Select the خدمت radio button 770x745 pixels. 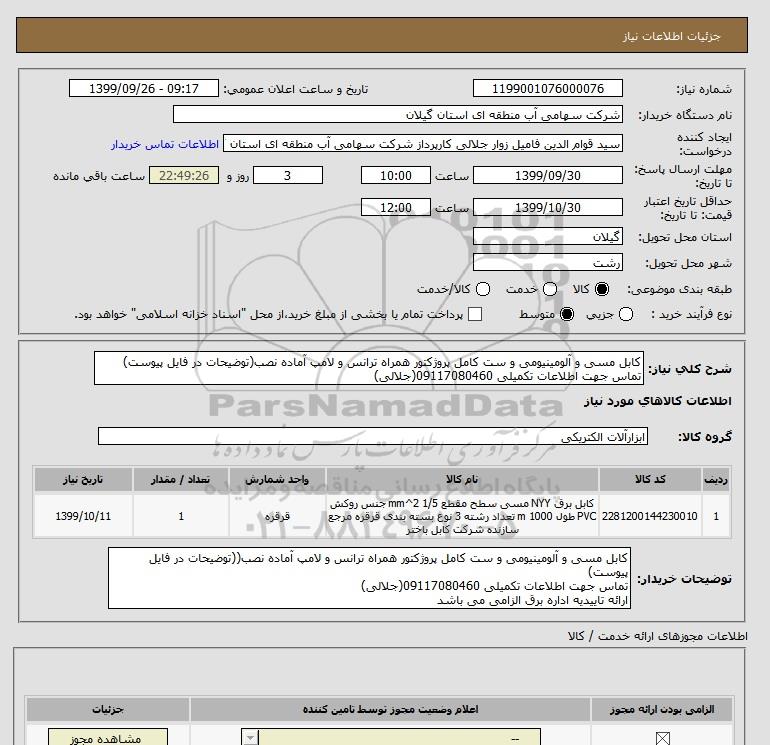(x=550, y=289)
